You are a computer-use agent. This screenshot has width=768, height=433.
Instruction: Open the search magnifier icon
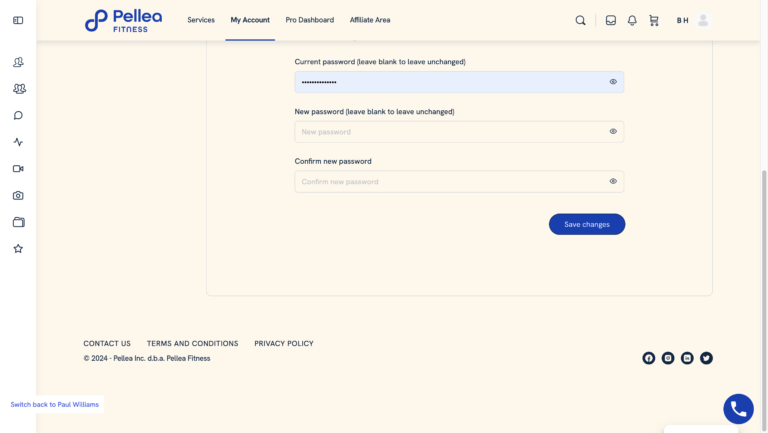(x=580, y=20)
